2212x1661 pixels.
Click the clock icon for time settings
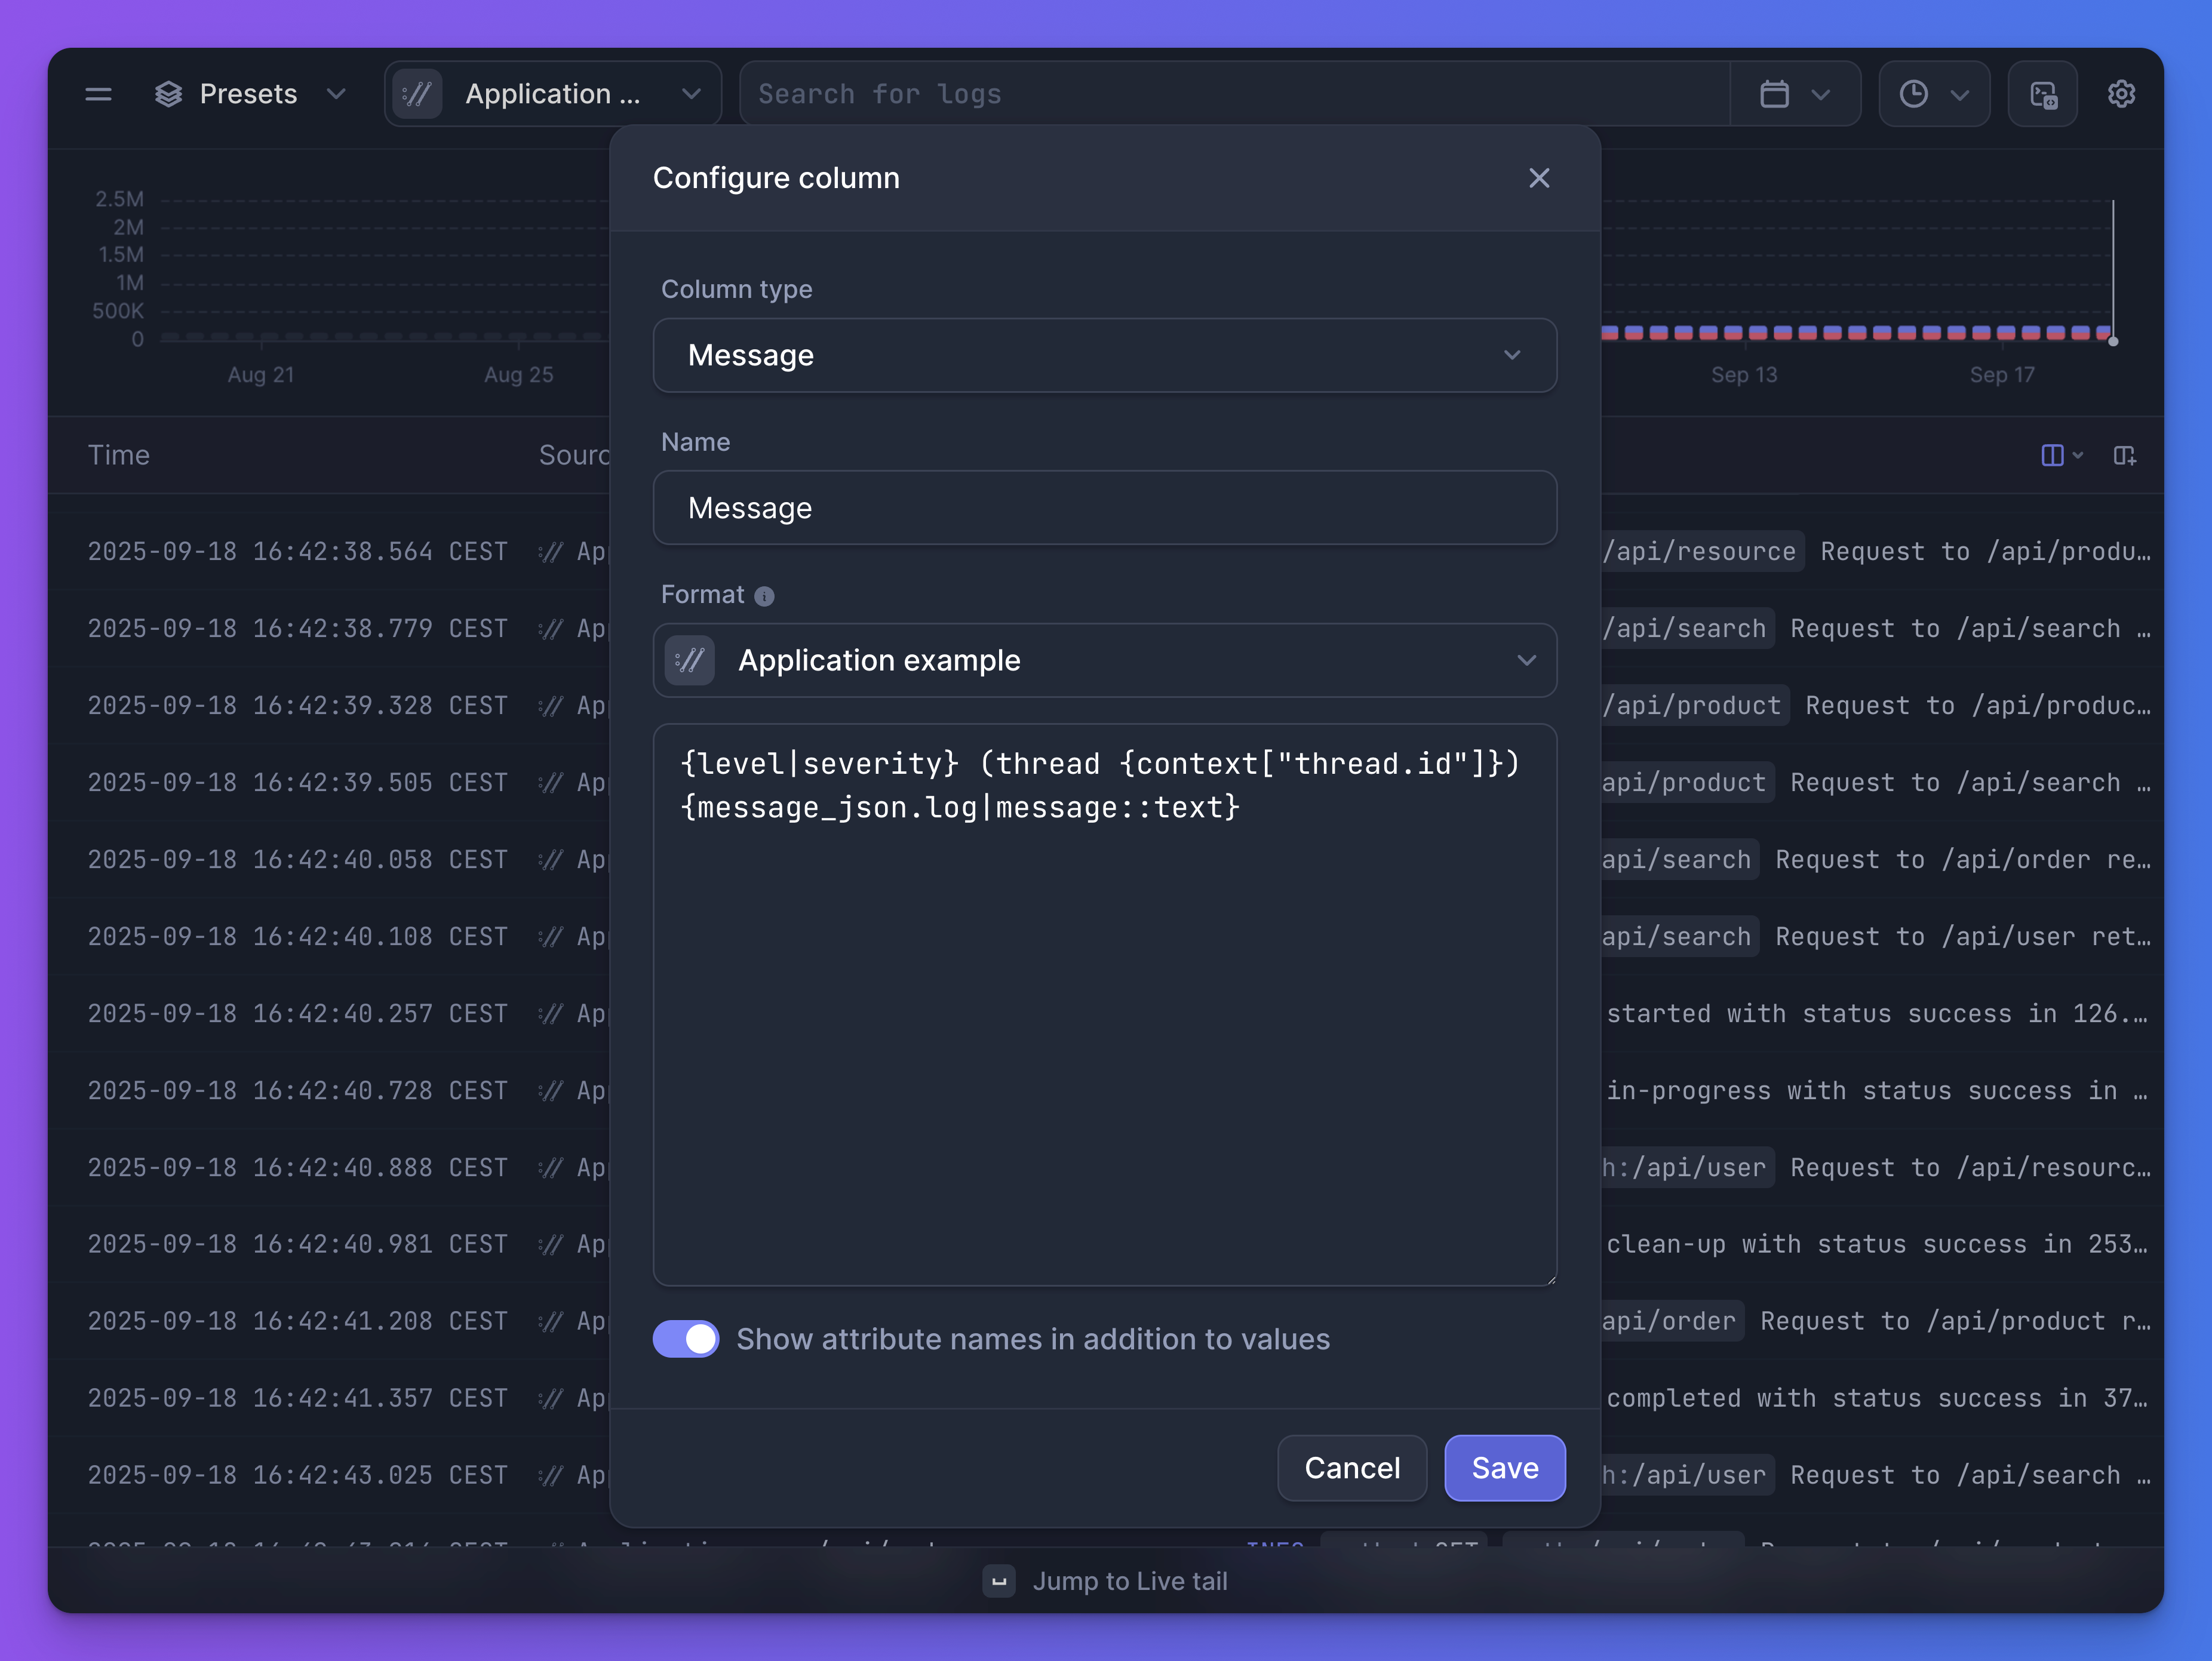(1914, 93)
